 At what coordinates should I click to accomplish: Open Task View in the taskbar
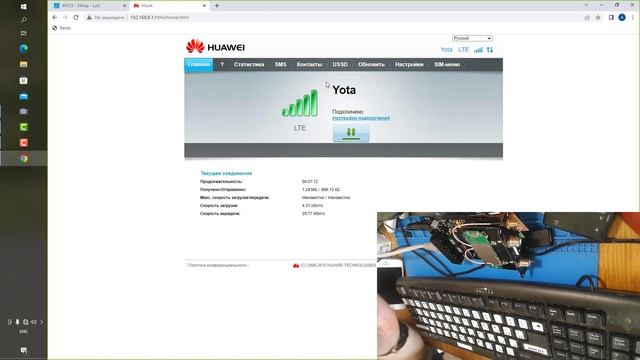(x=24, y=33)
